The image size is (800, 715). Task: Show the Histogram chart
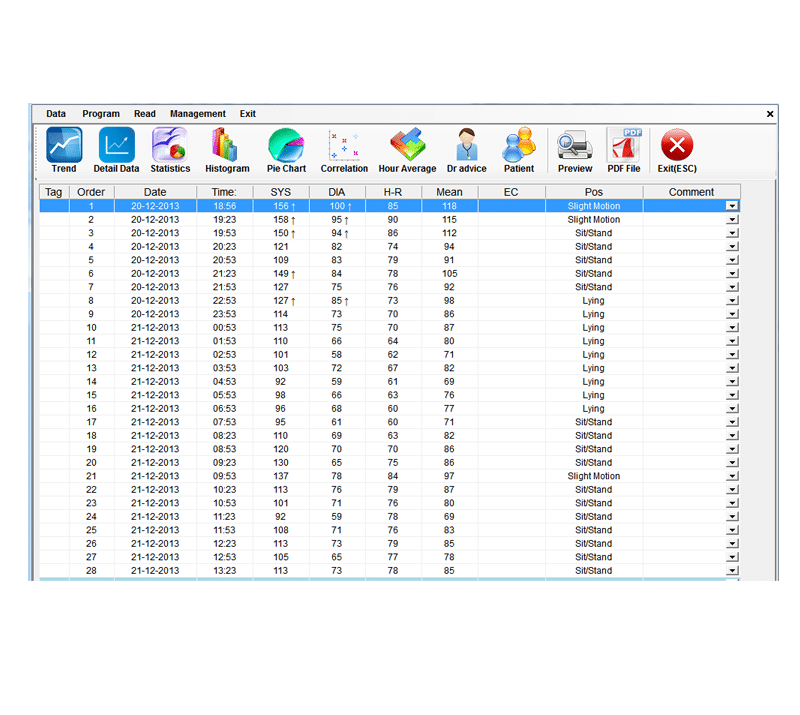pyautogui.click(x=227, y=150)
